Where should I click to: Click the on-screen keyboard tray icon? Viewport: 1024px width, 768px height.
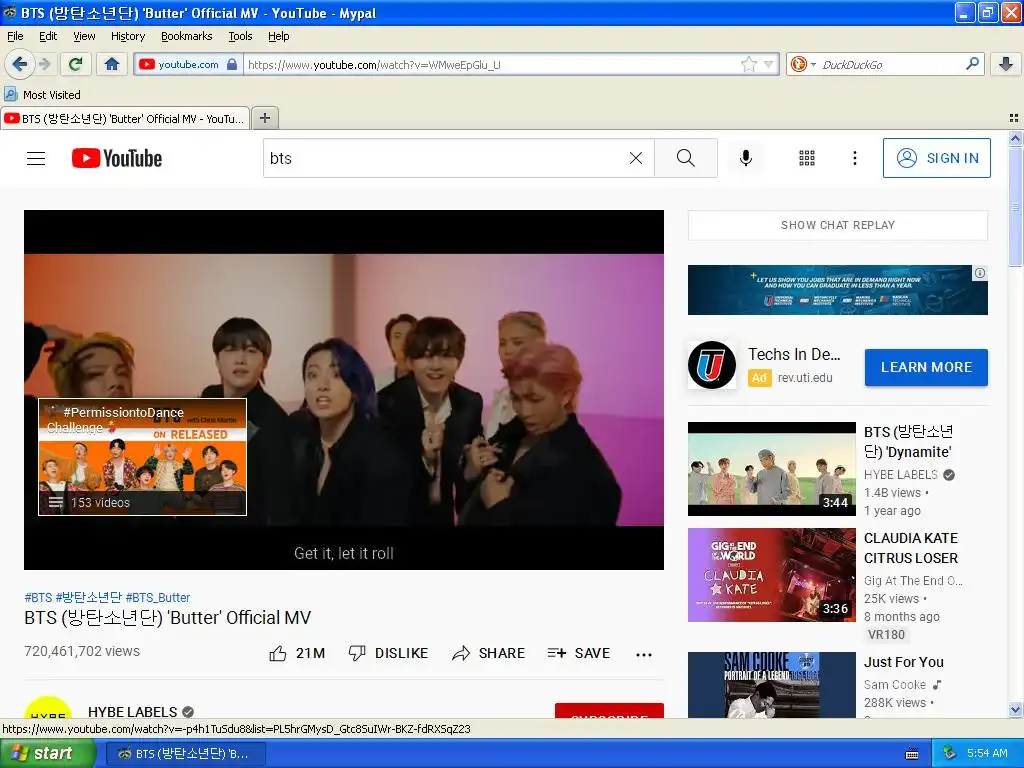click(912, 754)
